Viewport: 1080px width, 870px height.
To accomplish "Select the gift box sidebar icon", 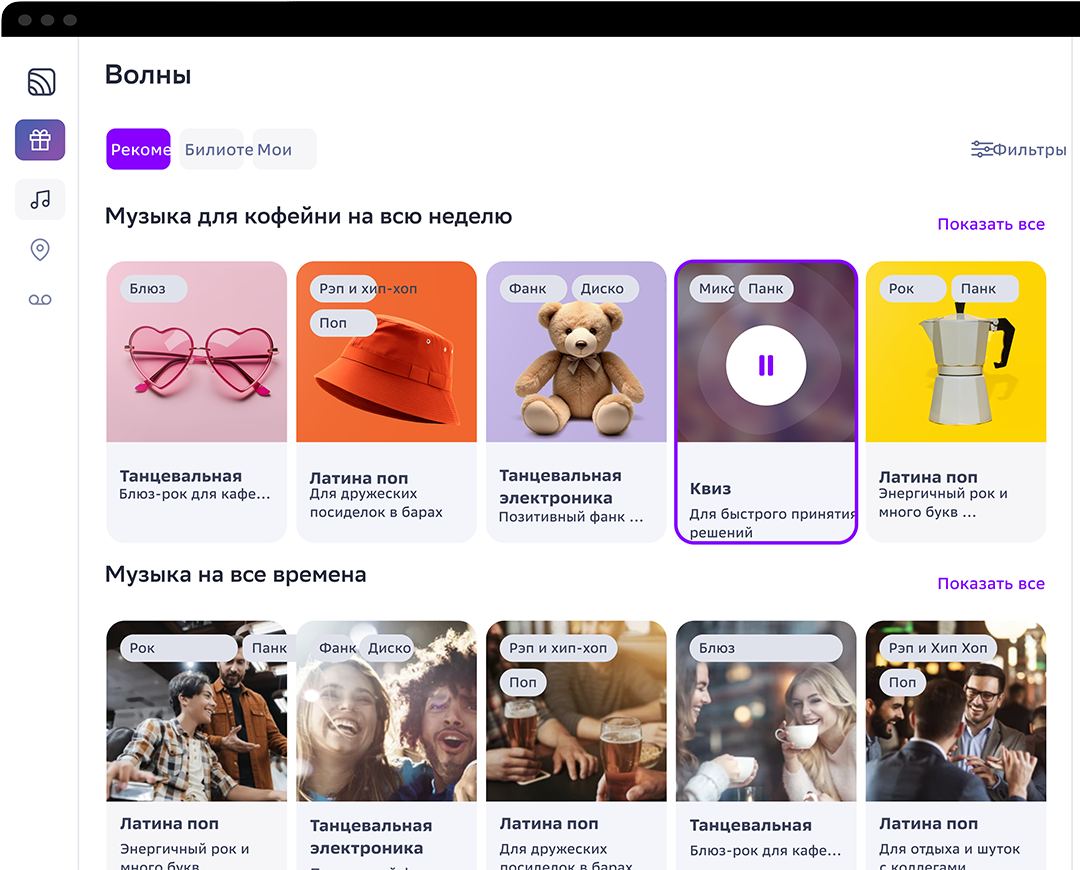I will click(40, 140).
